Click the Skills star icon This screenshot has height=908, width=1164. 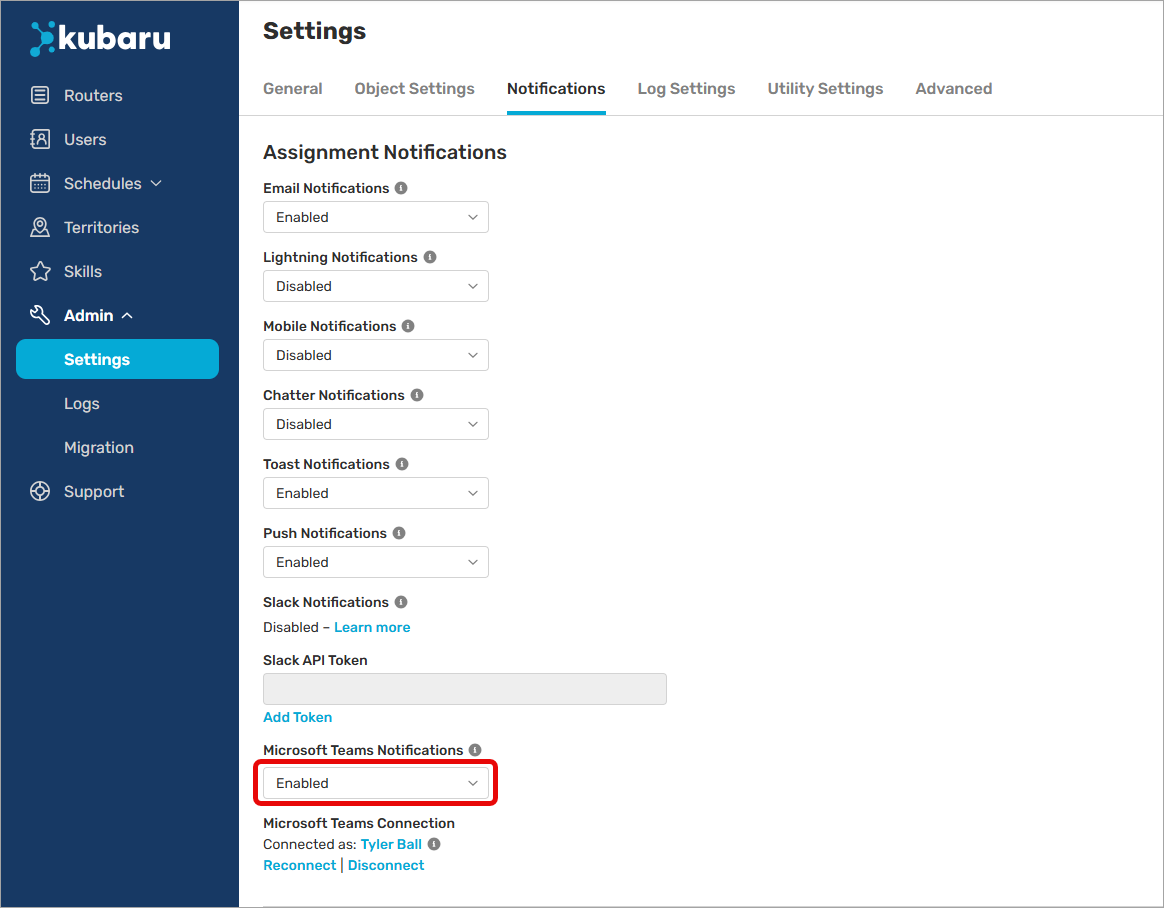[40, 272]
